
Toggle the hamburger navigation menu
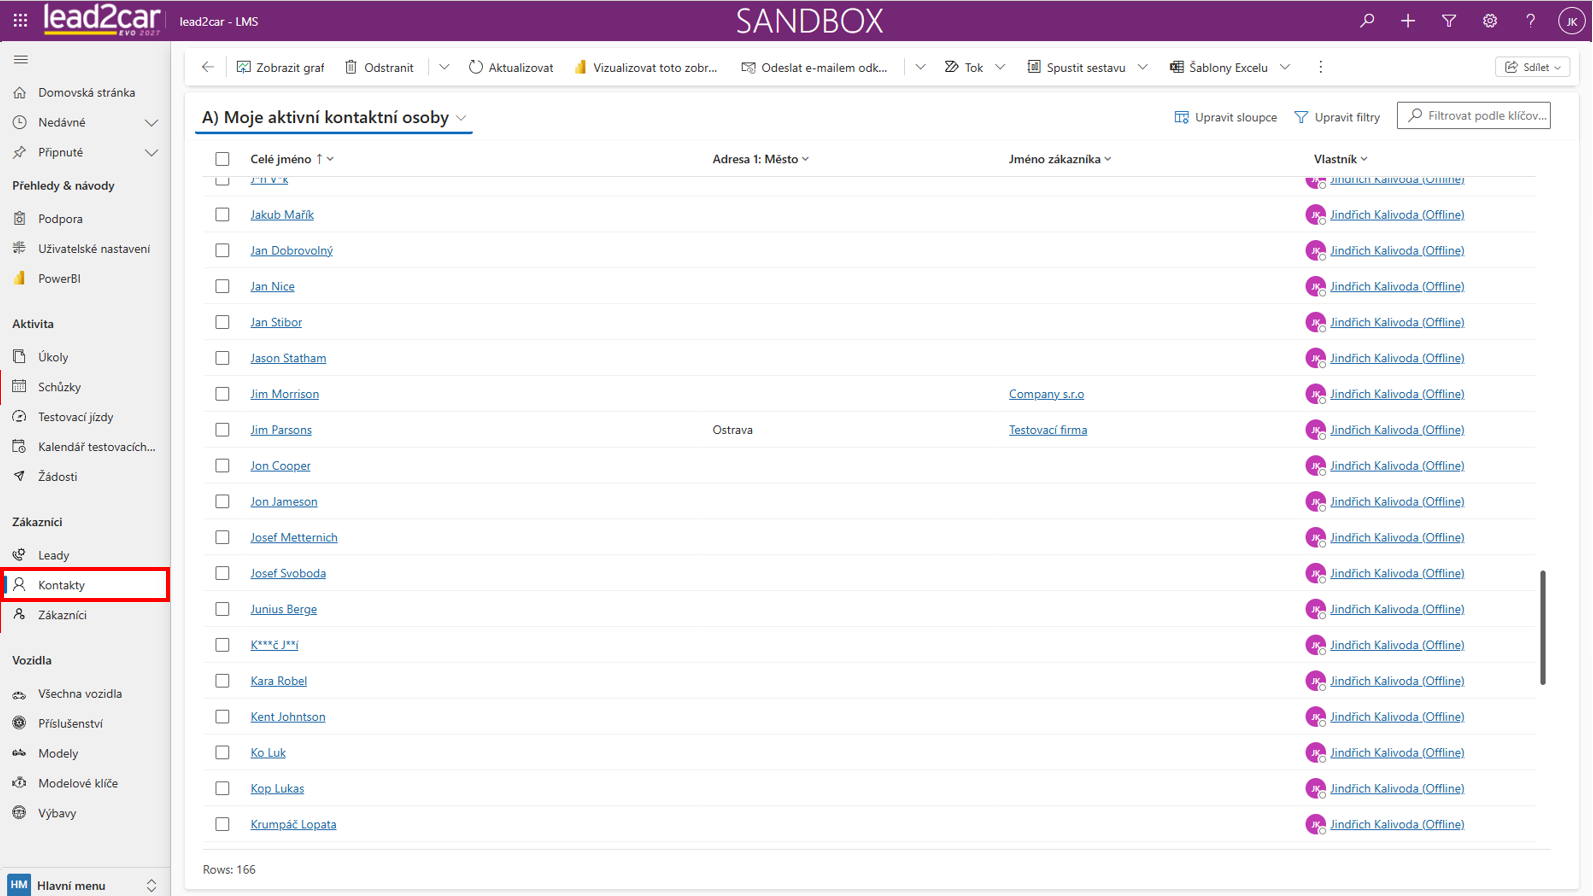coord(20,60)
